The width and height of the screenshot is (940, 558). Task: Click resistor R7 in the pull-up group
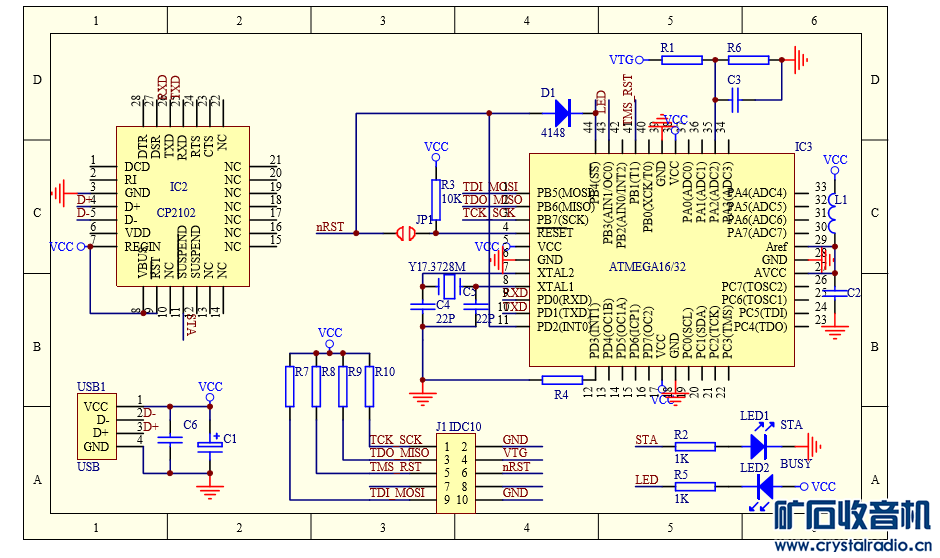pos(290,387)
